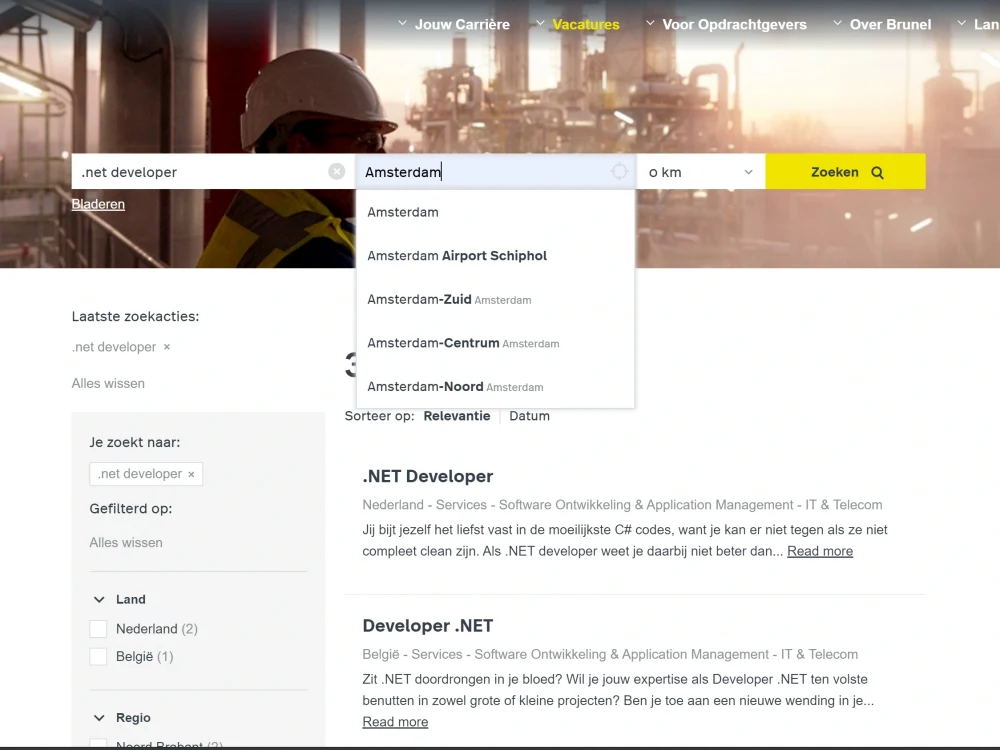Click the chevron next to Over Brunel
Image resolution: width=1000 pixels, height=750 pixels.
coord(838,23)
